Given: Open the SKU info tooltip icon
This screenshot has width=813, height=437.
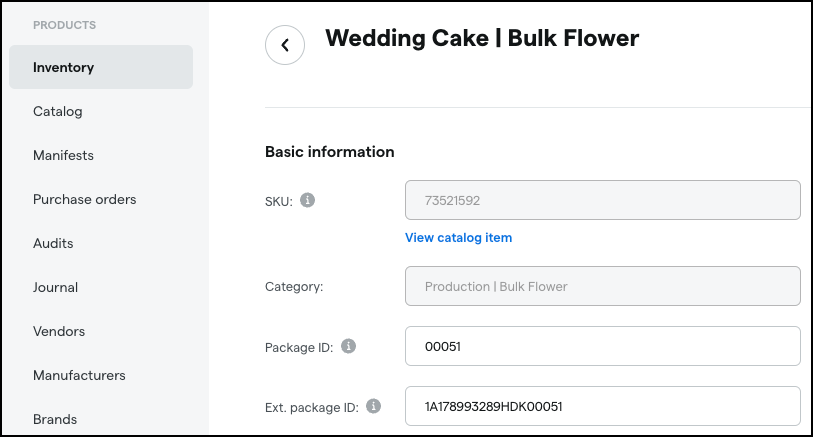Looking at the screenshot, I should 307,200.
